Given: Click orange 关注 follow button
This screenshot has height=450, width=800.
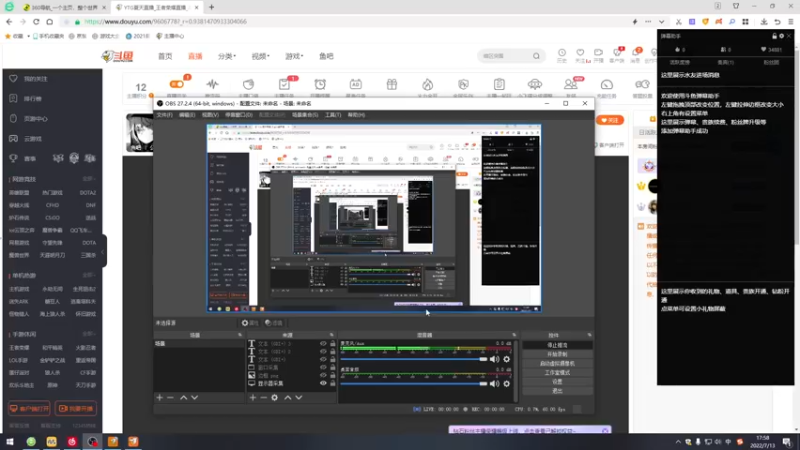Looking at the screenshot, I should point(610,120).
